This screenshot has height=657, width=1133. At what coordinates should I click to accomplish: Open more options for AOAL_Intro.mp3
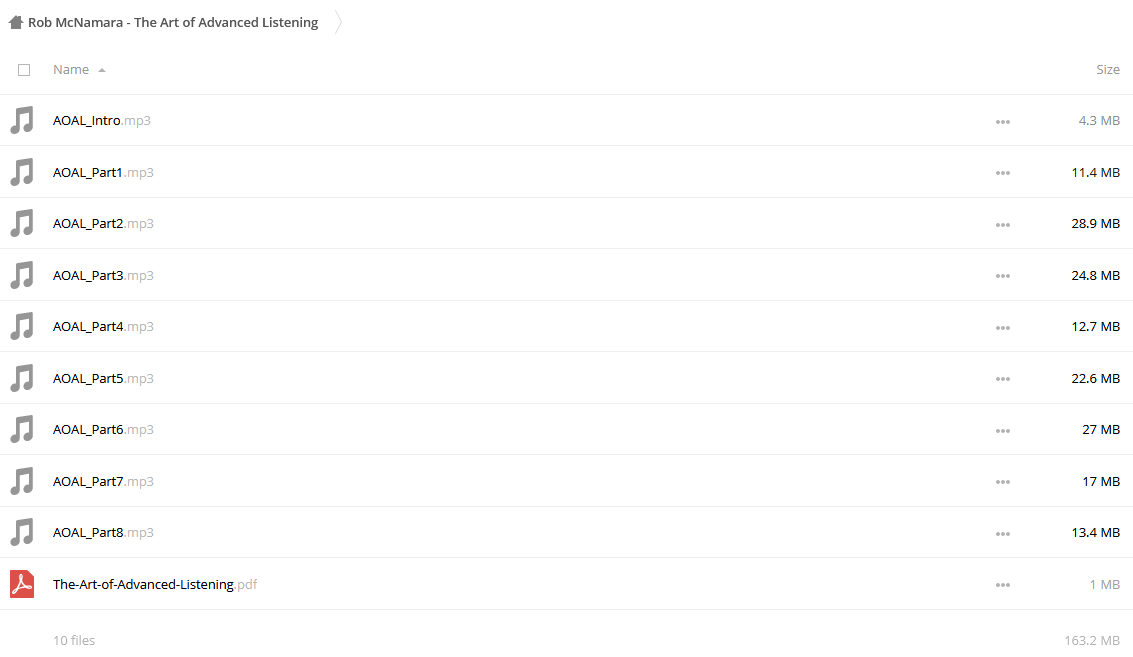tap(1002, 121)
